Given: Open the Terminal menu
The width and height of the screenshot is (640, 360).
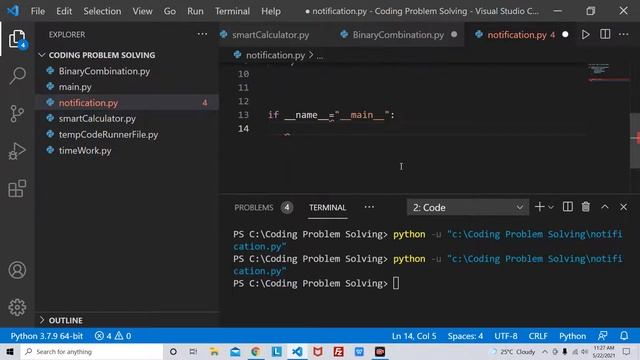Looking at the screenshot, I should pyautogui.click(x=232, y=11).
